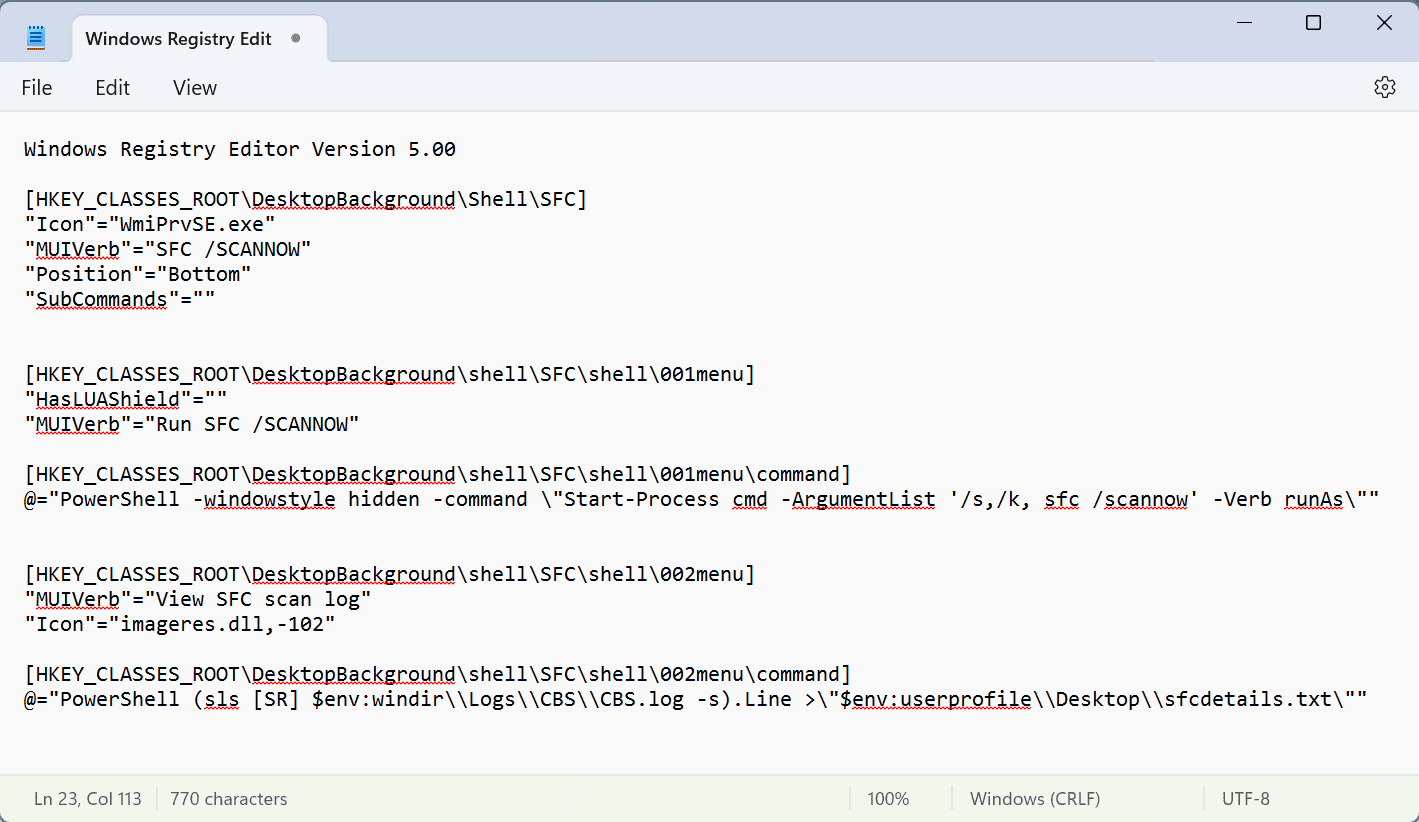Close the Notepad window

1384,23
